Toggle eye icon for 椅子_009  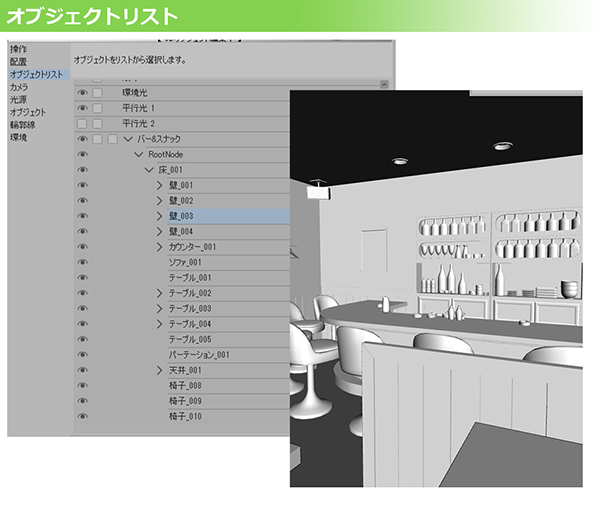[x=82, y=401]
